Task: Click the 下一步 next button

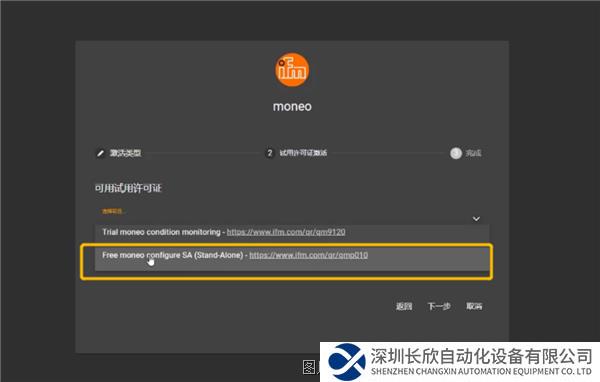Action: (439, 306)
